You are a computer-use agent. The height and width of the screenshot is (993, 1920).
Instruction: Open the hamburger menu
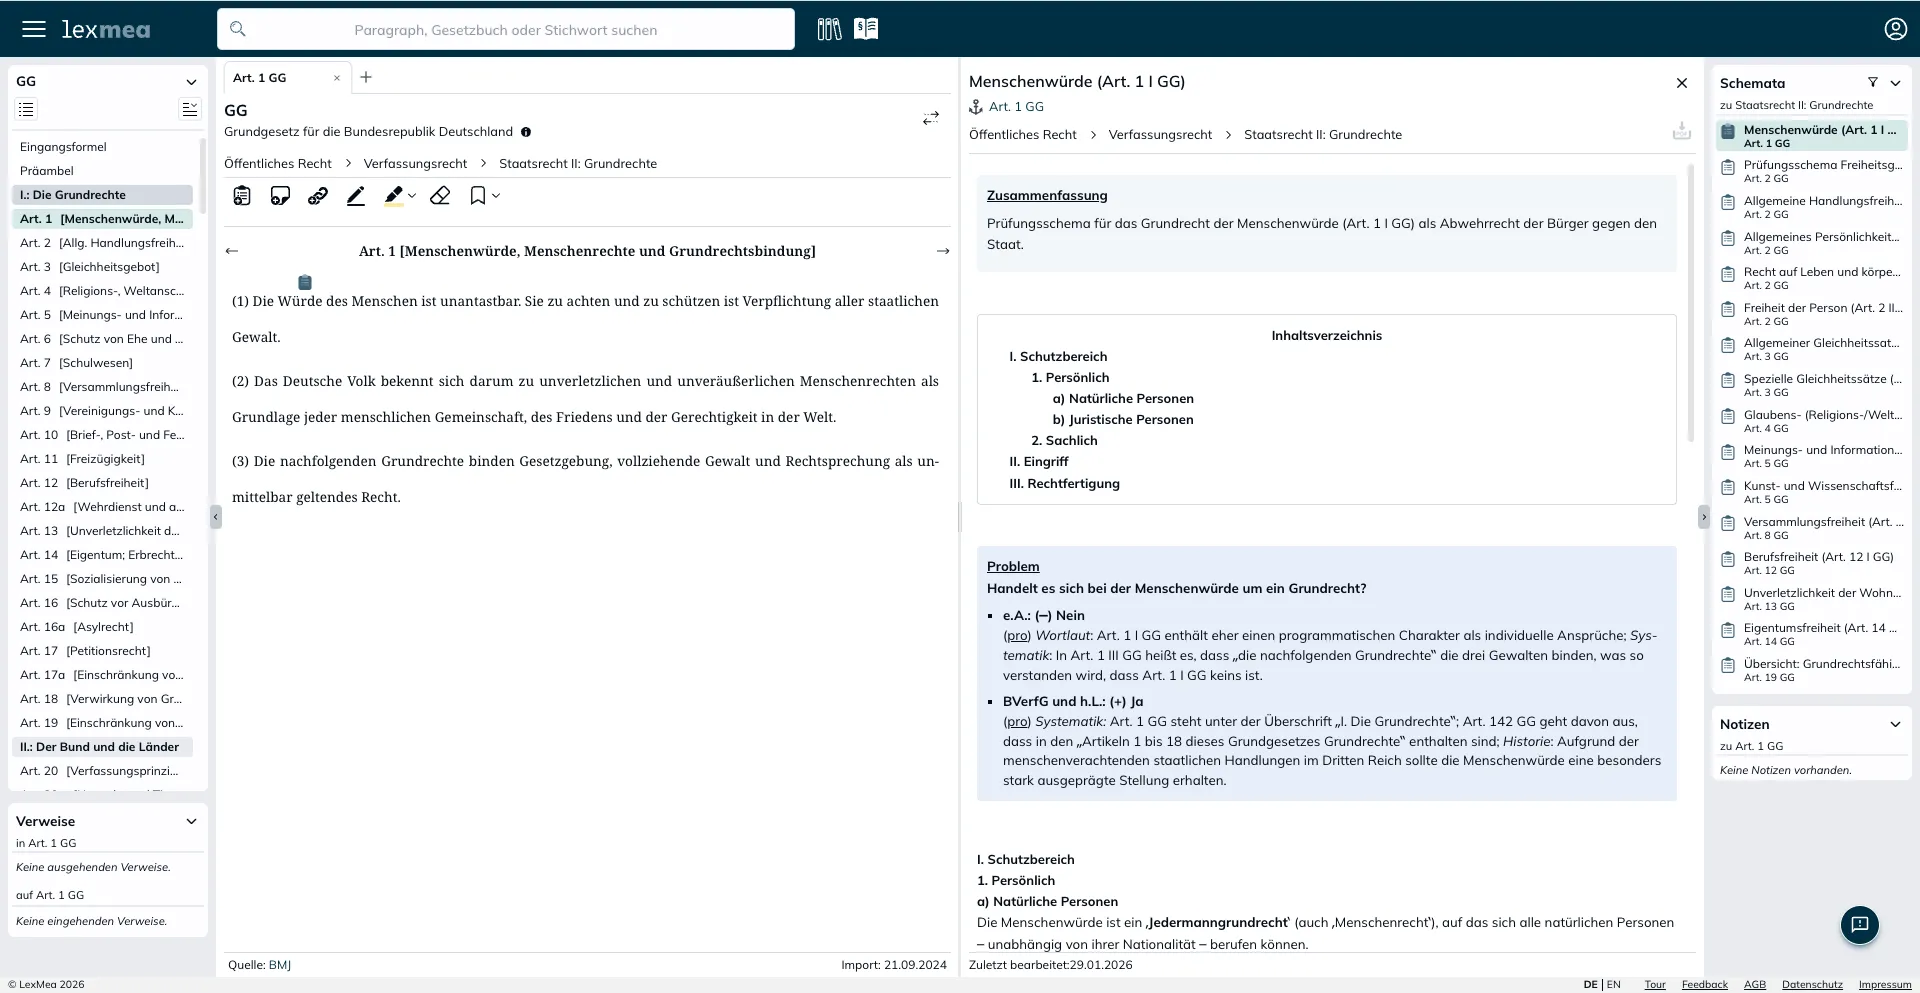coord(34,29)
